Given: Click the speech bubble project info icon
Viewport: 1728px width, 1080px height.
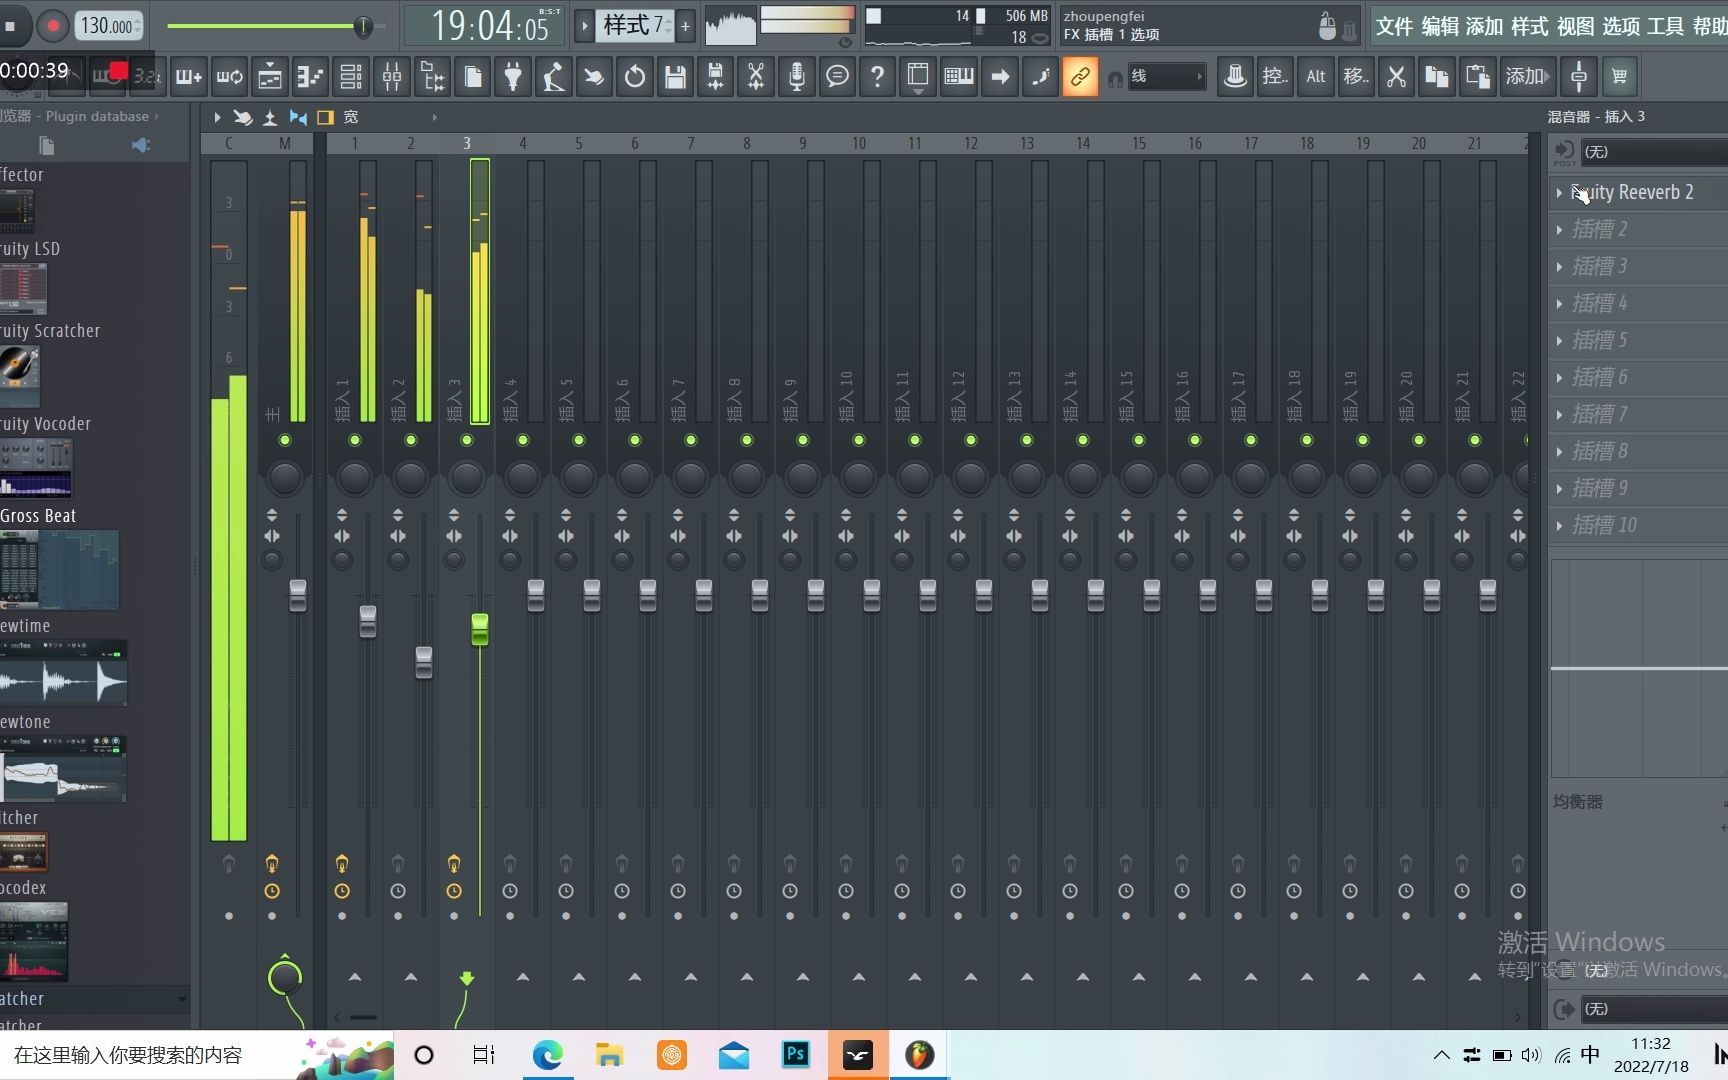Looking at the screenshot, I should 837,76.
